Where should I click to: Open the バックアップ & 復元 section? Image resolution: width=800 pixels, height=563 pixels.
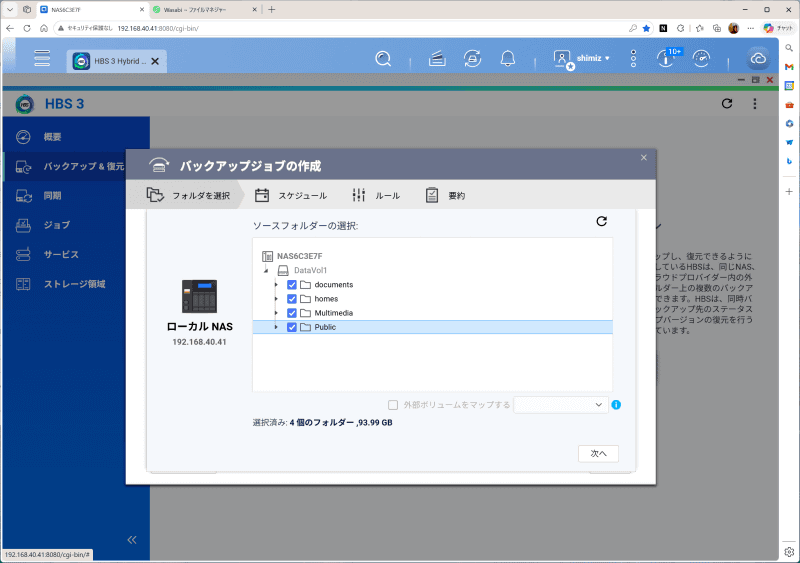(x=65, y=166)
